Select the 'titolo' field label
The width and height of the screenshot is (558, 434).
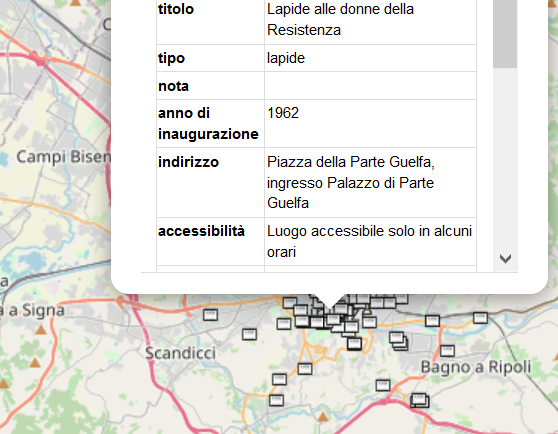point(176,9)
